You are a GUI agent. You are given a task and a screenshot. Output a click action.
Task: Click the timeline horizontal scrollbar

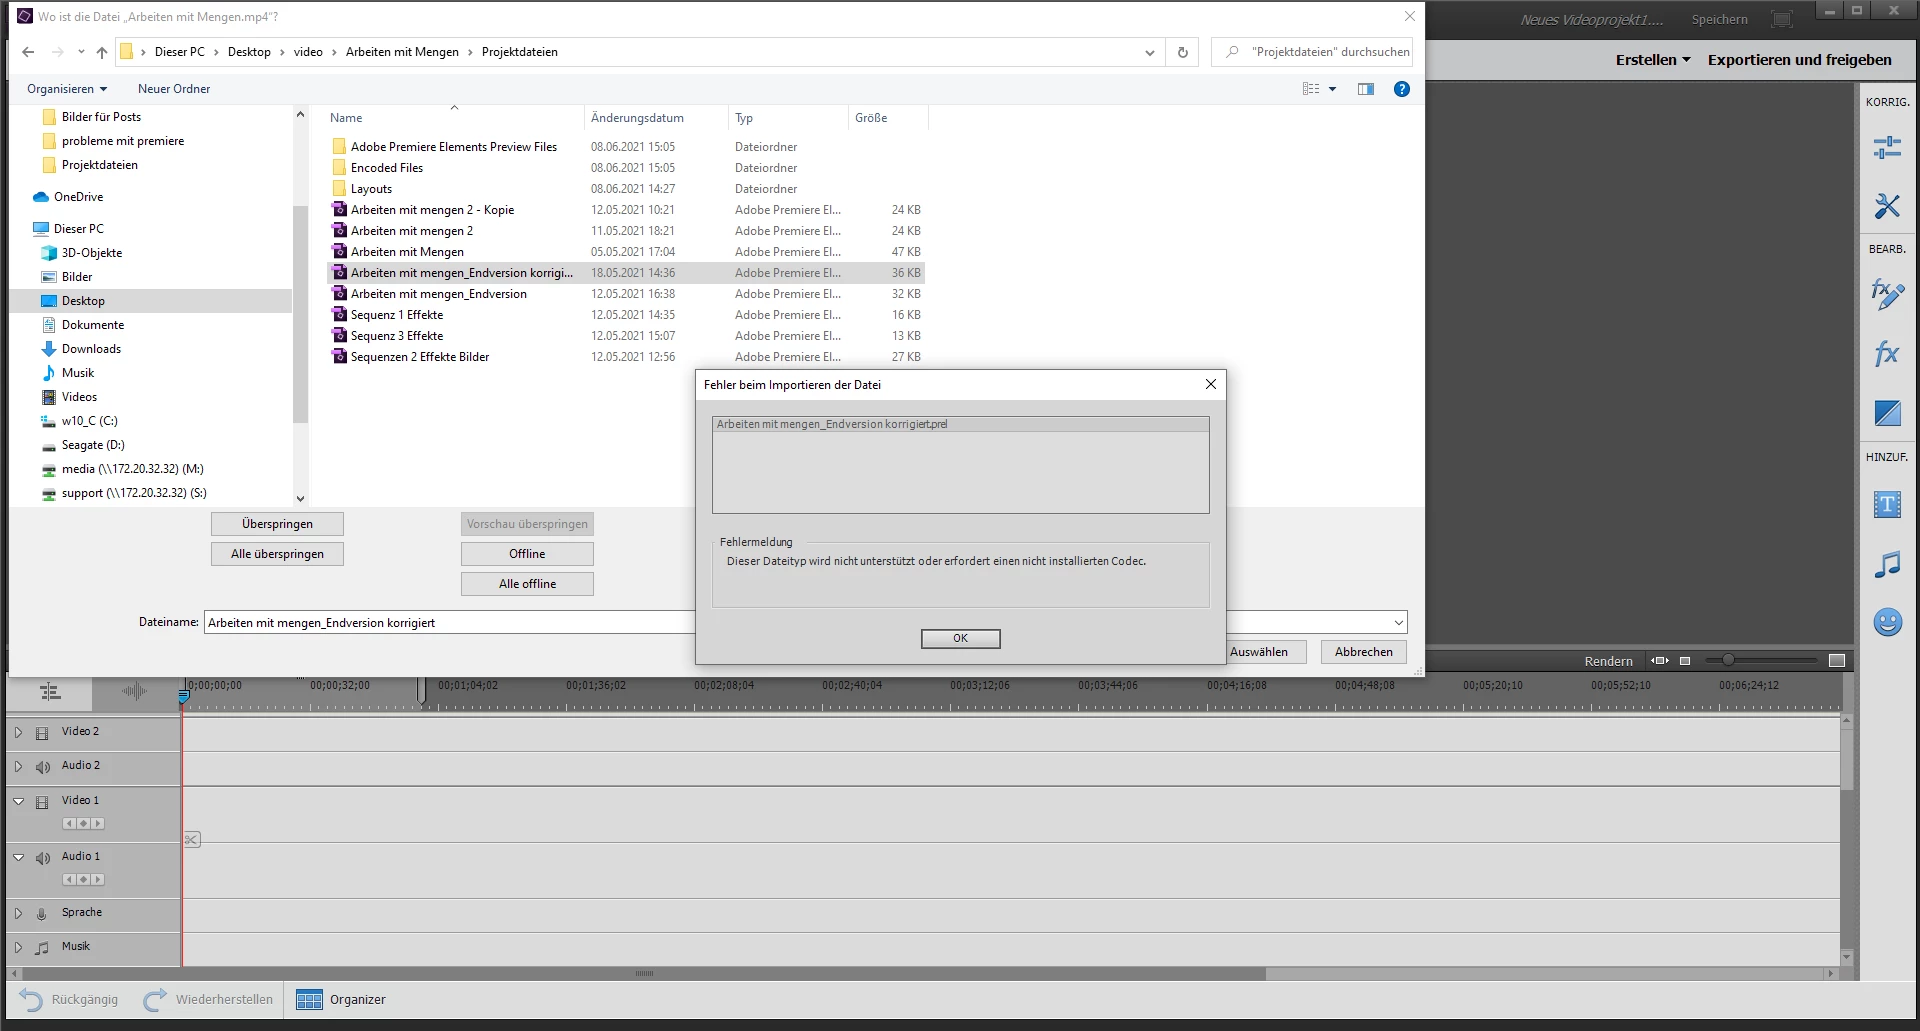click(644, 973)
